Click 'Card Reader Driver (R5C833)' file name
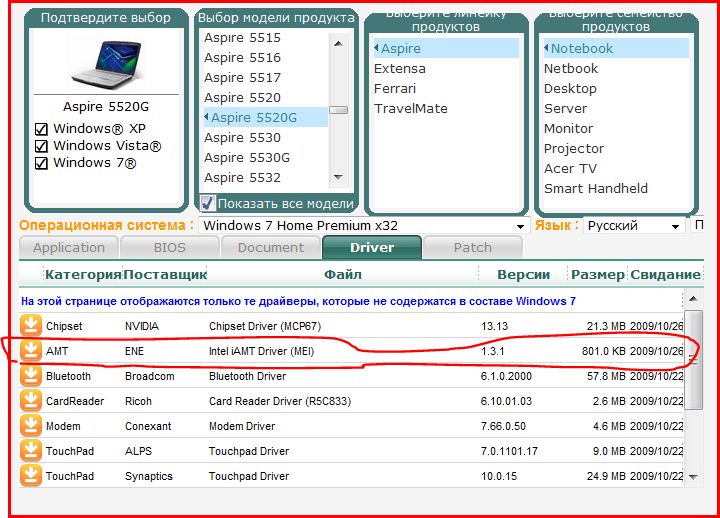 (280, 401)
